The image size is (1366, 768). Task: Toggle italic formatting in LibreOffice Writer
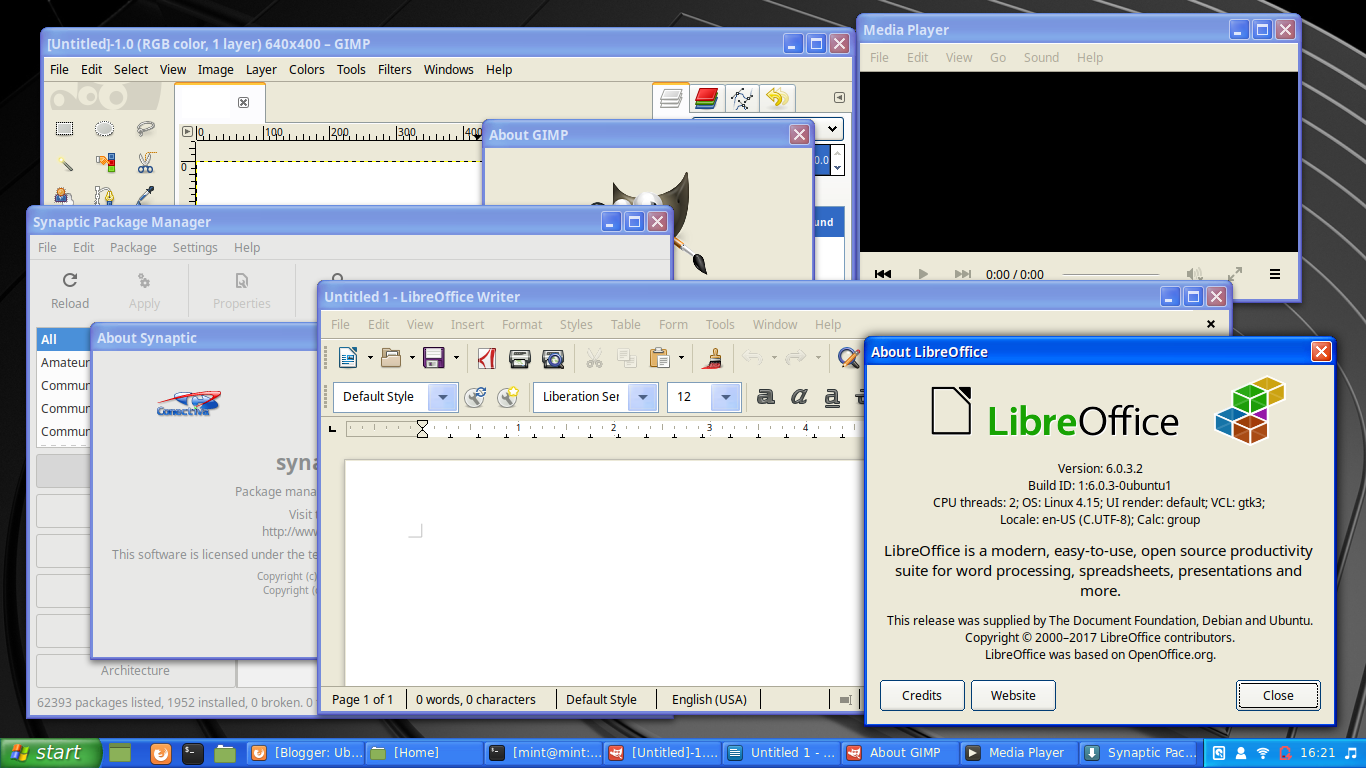click(798, 397)
